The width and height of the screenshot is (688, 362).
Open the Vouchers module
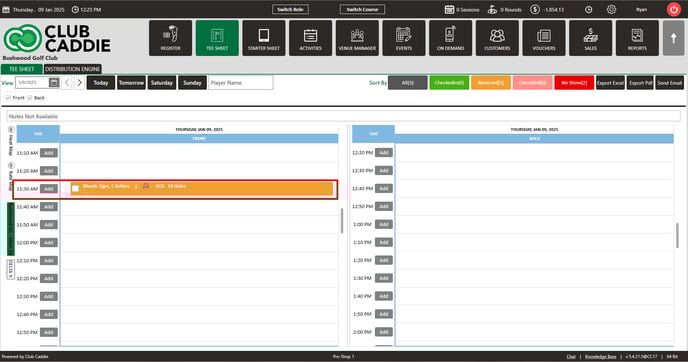[x=544, y=38]
